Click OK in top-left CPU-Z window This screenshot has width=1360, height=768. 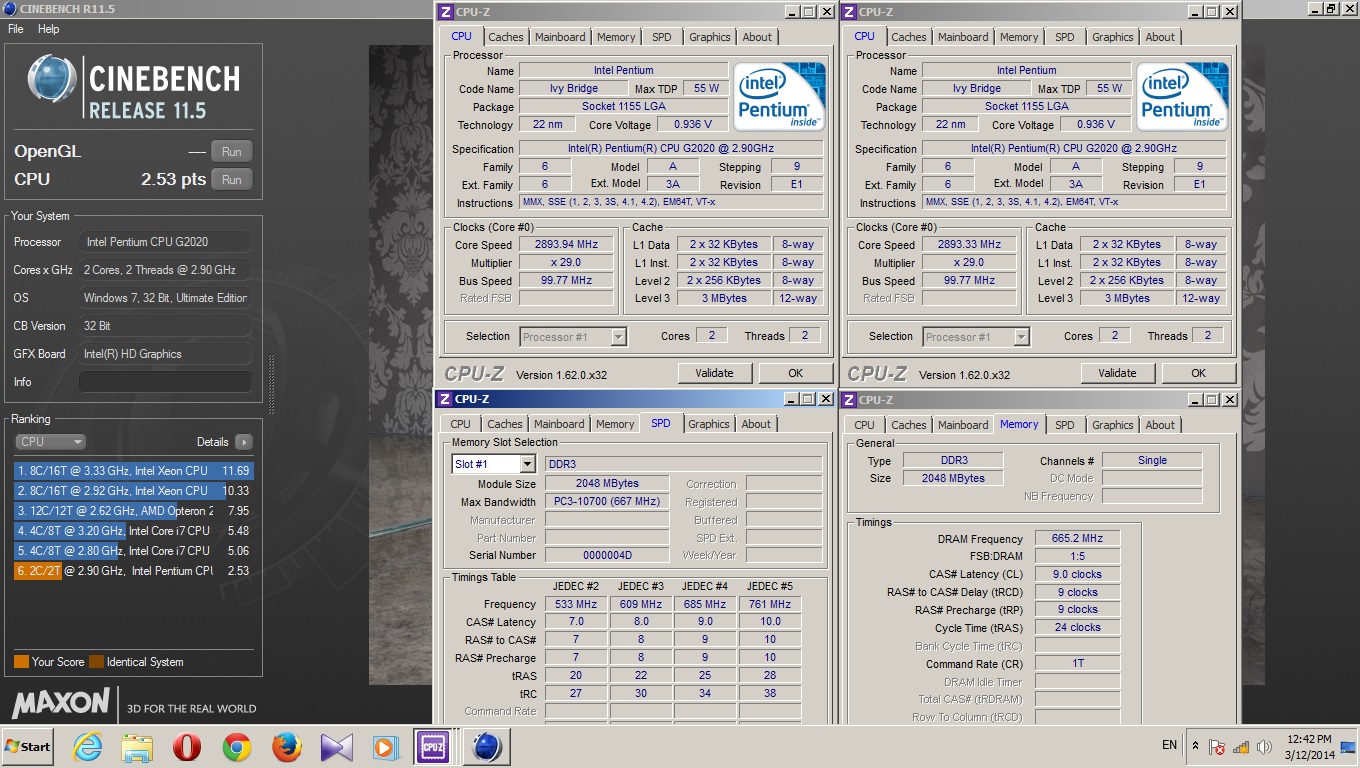coord(795,373)
